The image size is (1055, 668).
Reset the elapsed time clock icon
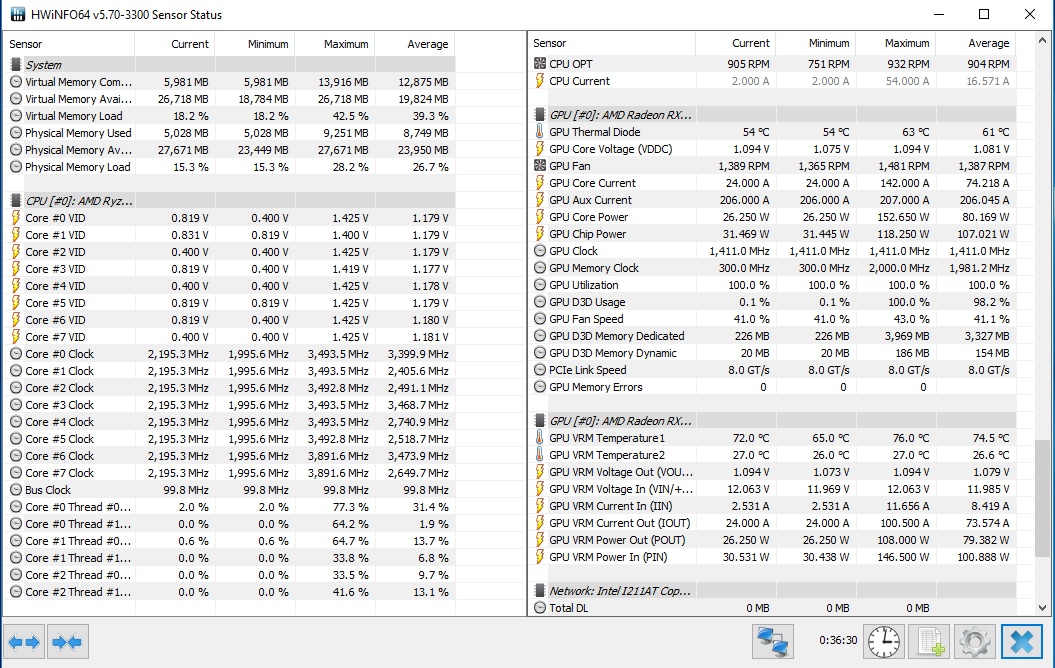click(x=883, y=641)
